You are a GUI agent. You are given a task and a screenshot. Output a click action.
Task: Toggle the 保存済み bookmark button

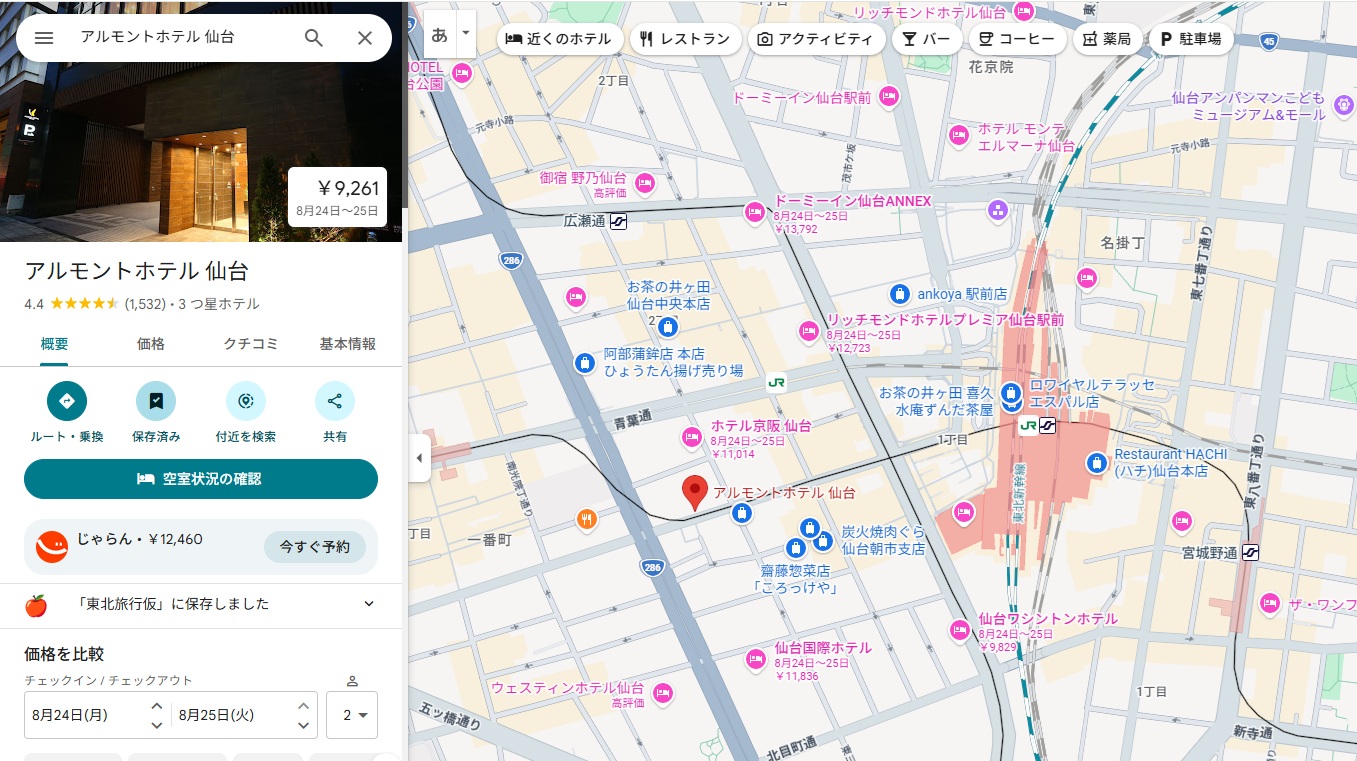coord(156,401)
